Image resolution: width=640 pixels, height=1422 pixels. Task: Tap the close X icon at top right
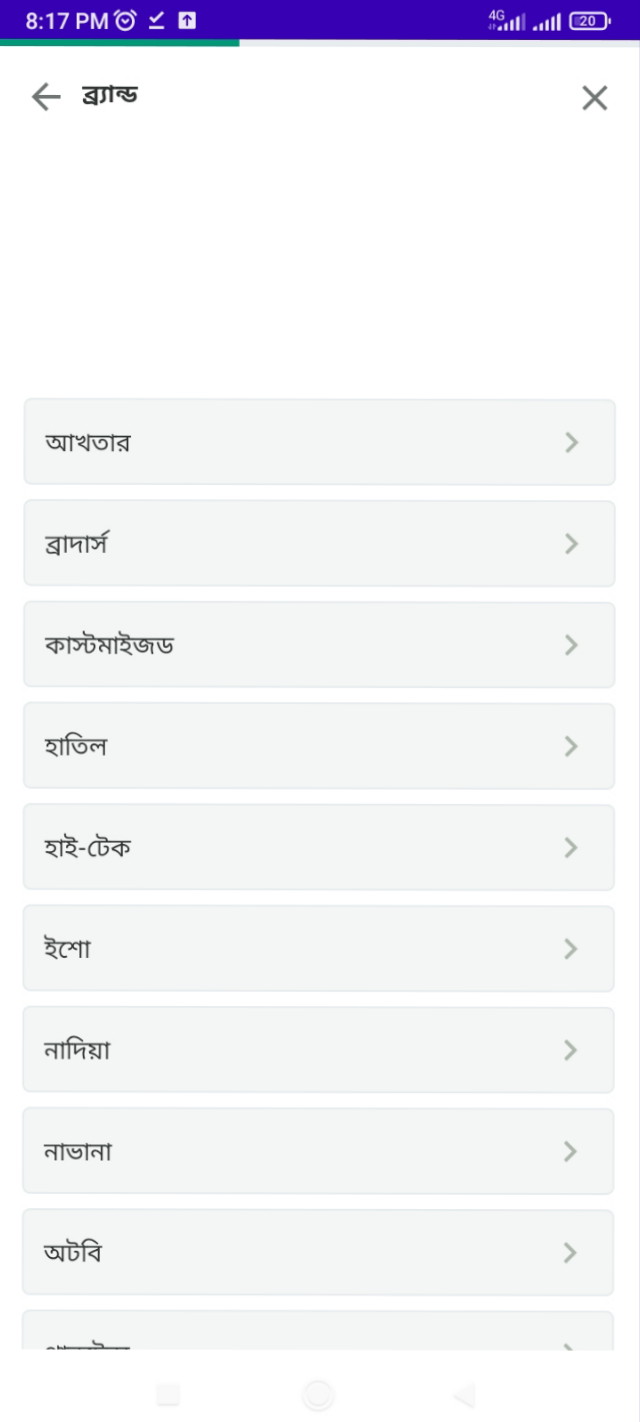pyautogui.click(x=594, y=97)
